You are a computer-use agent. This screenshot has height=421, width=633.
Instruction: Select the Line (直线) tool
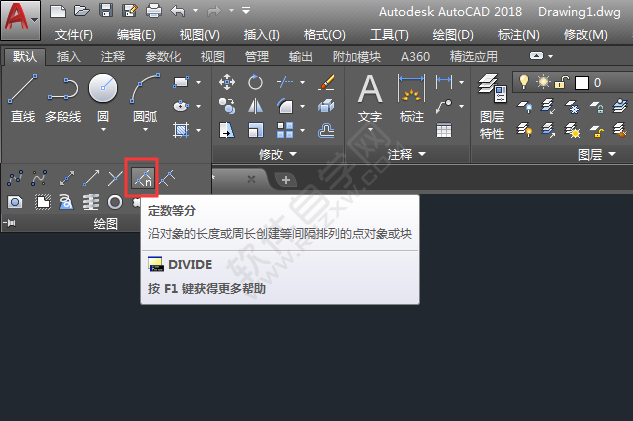click(x=23, y=99)
